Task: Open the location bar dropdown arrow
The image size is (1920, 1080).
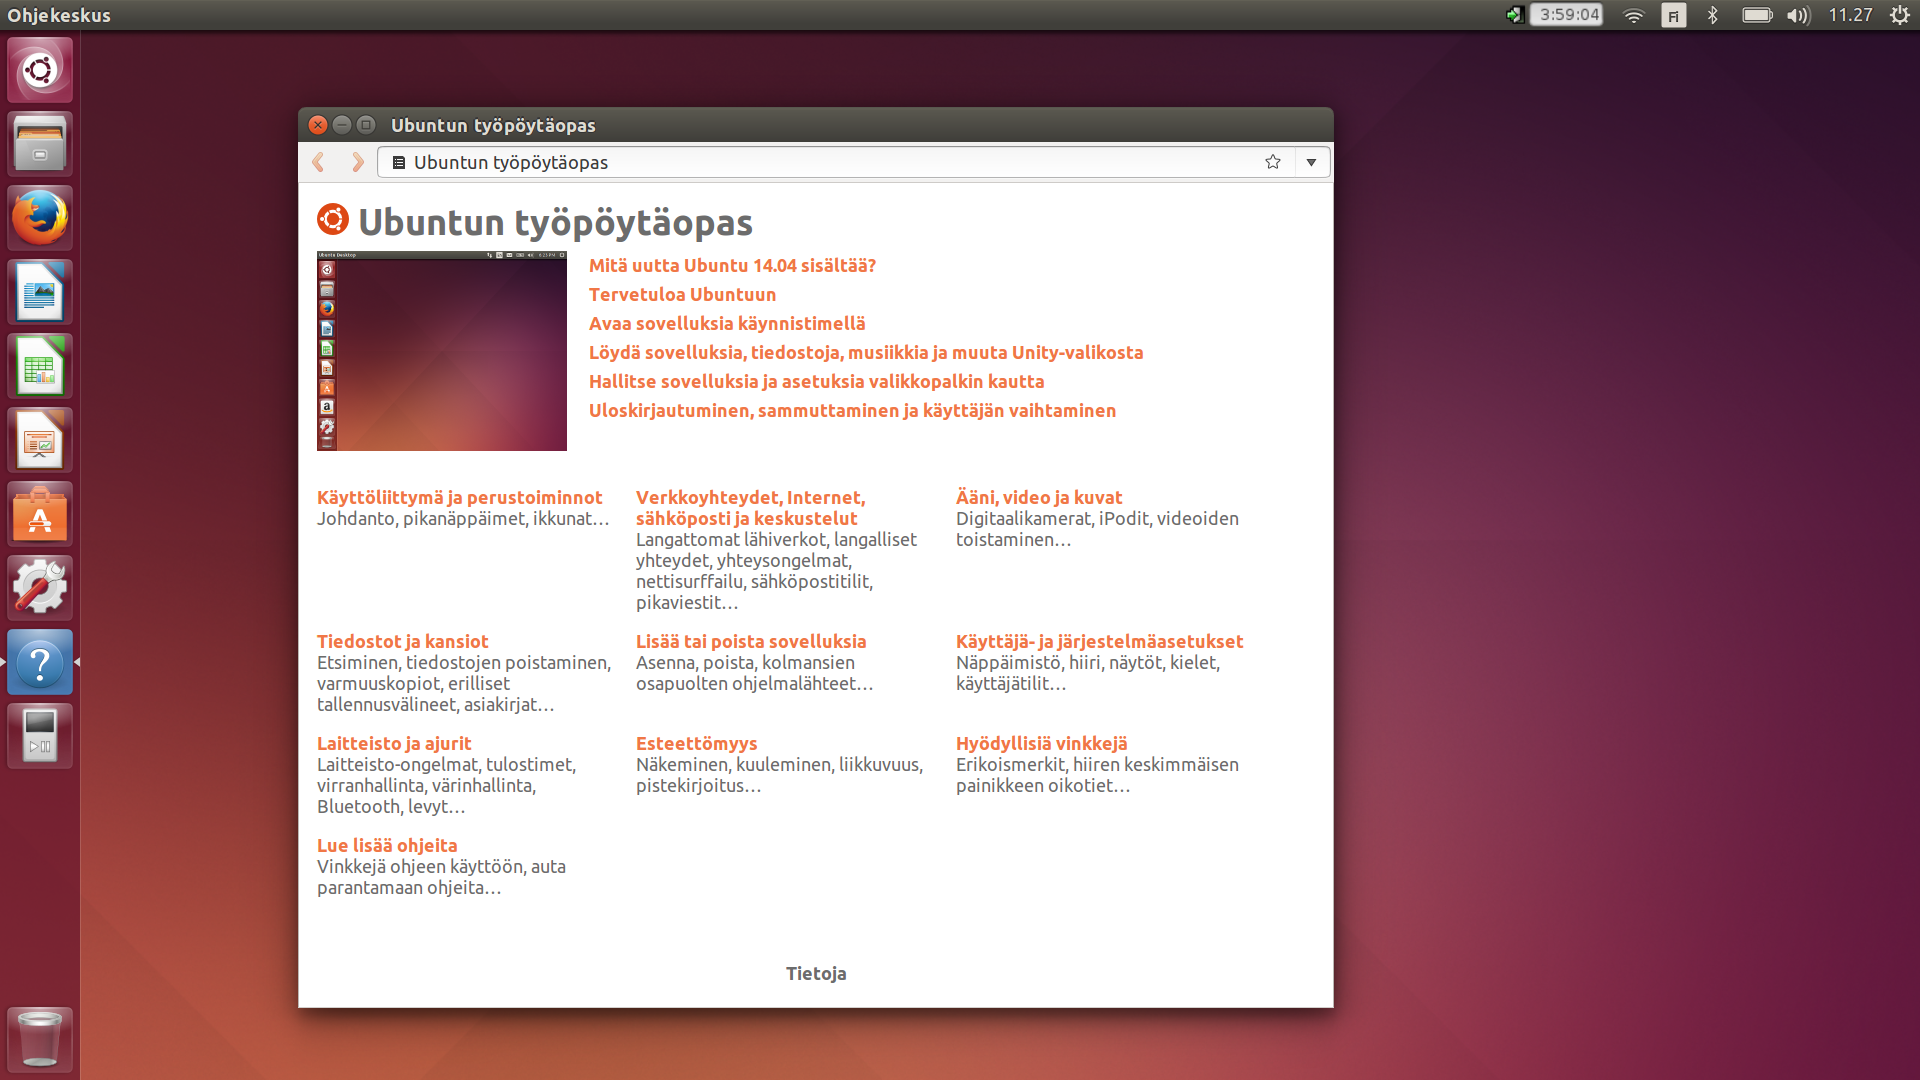Action: (1310, 162)
